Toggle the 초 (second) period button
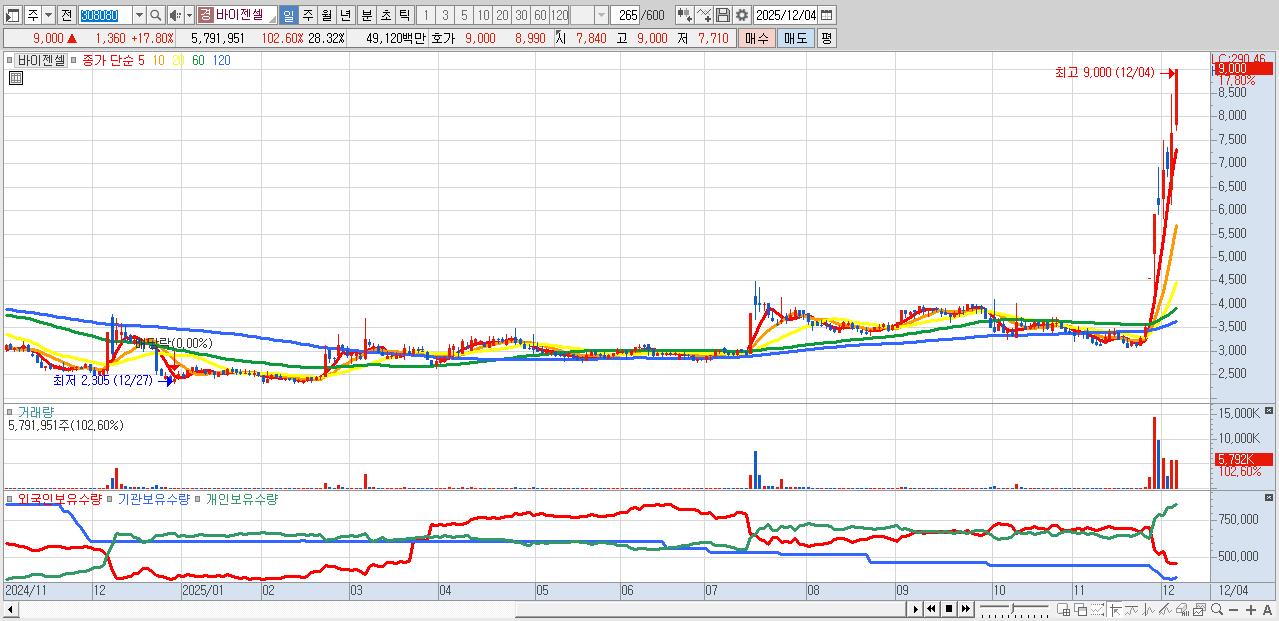 385,15
